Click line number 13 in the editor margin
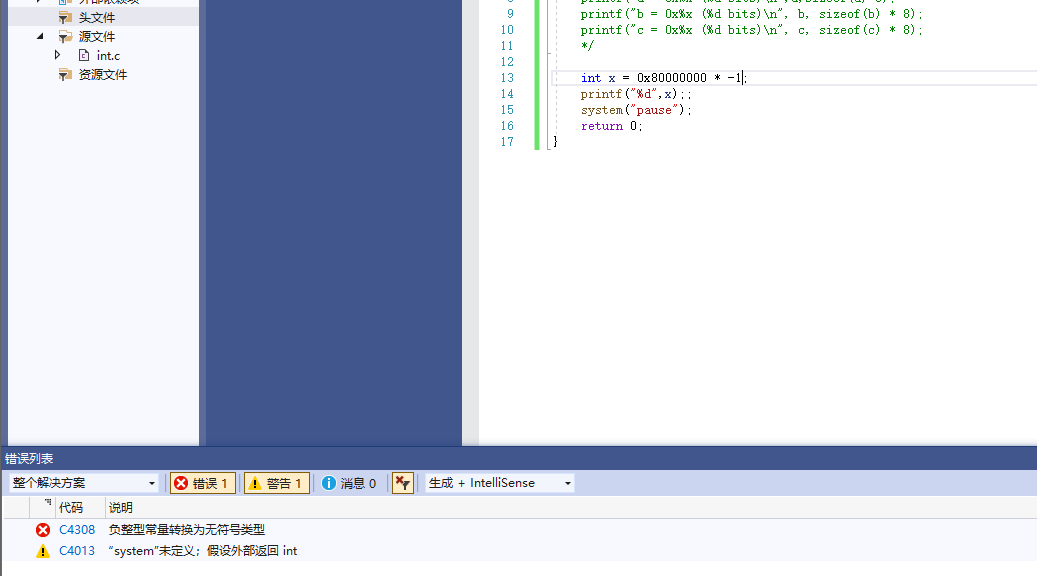Viewport: 1037px width, 576px height. pyautogui.click(x=507, y=77)
